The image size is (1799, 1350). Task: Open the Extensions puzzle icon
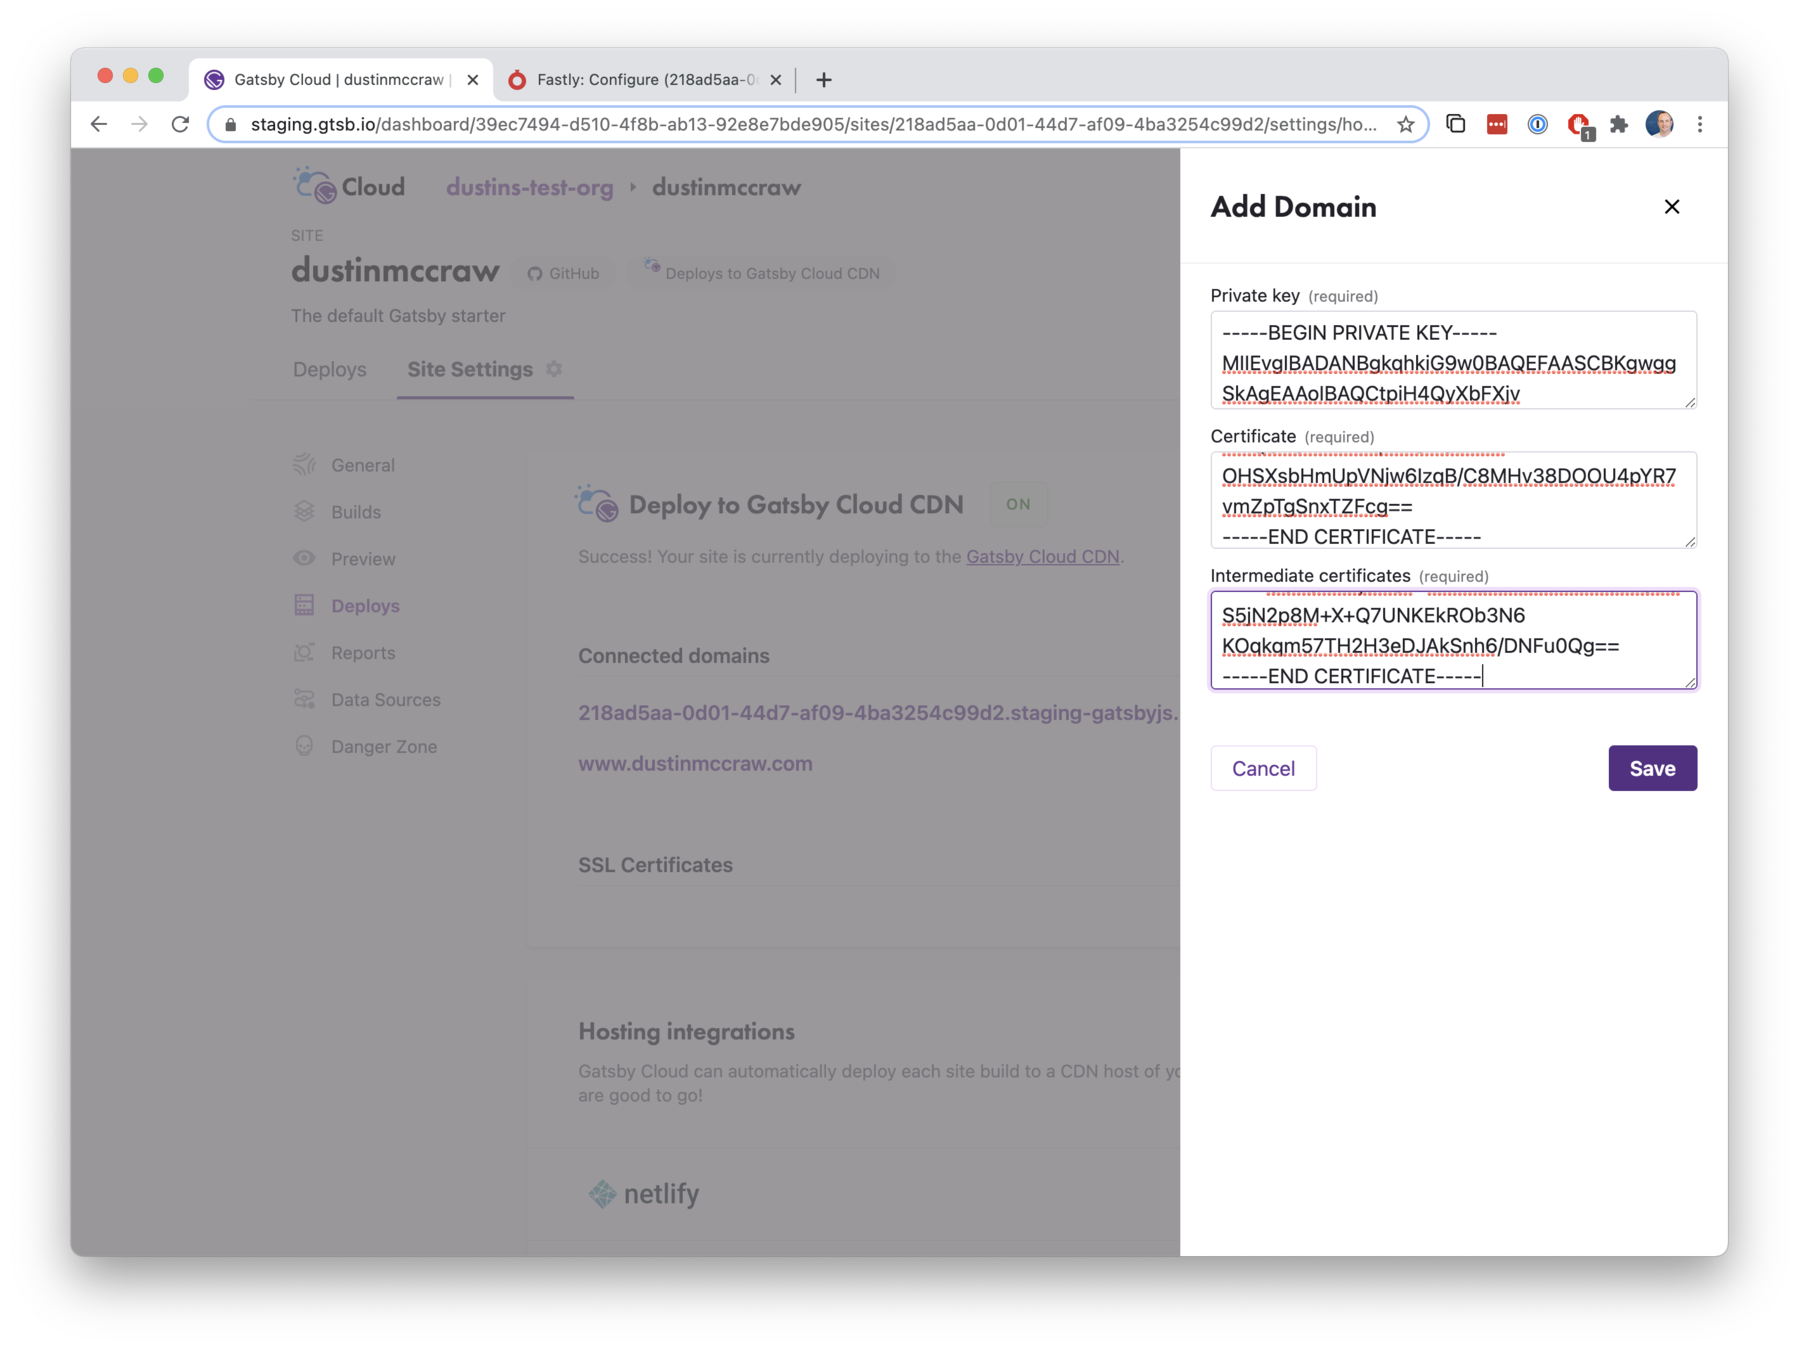tap(1619, 124)
